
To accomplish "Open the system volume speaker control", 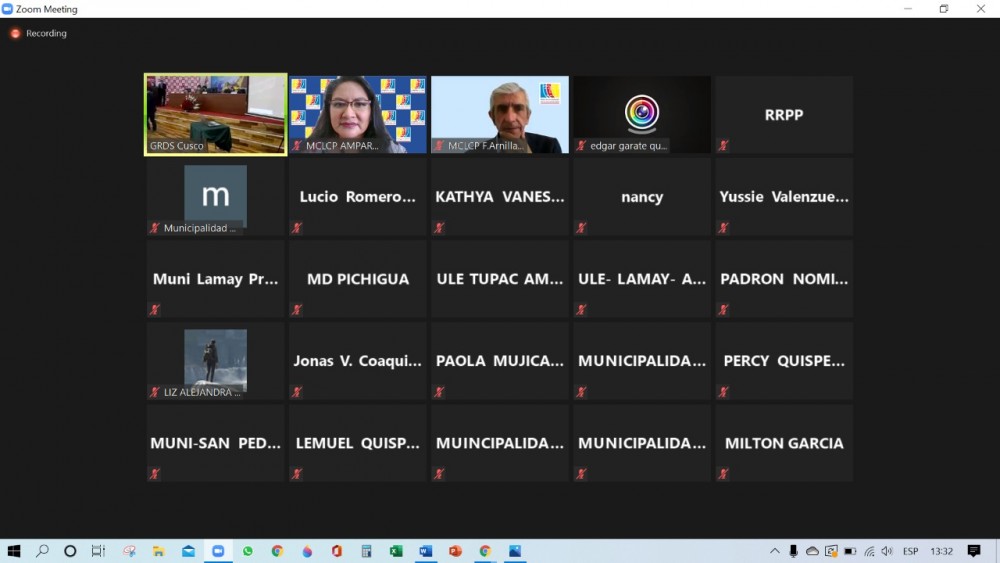I will (887, 551).
